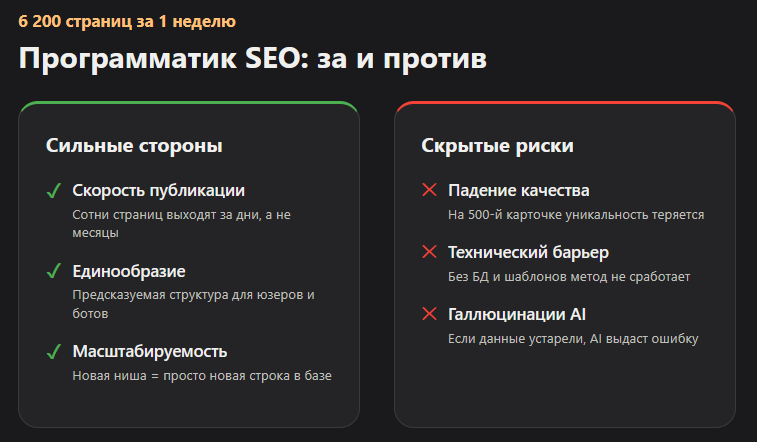Image resolution: width=757 pixels, height=442 pixels.
Task: Click the text Если данные устарели, AI выдаст ошибку
Action: coord(573,339)
